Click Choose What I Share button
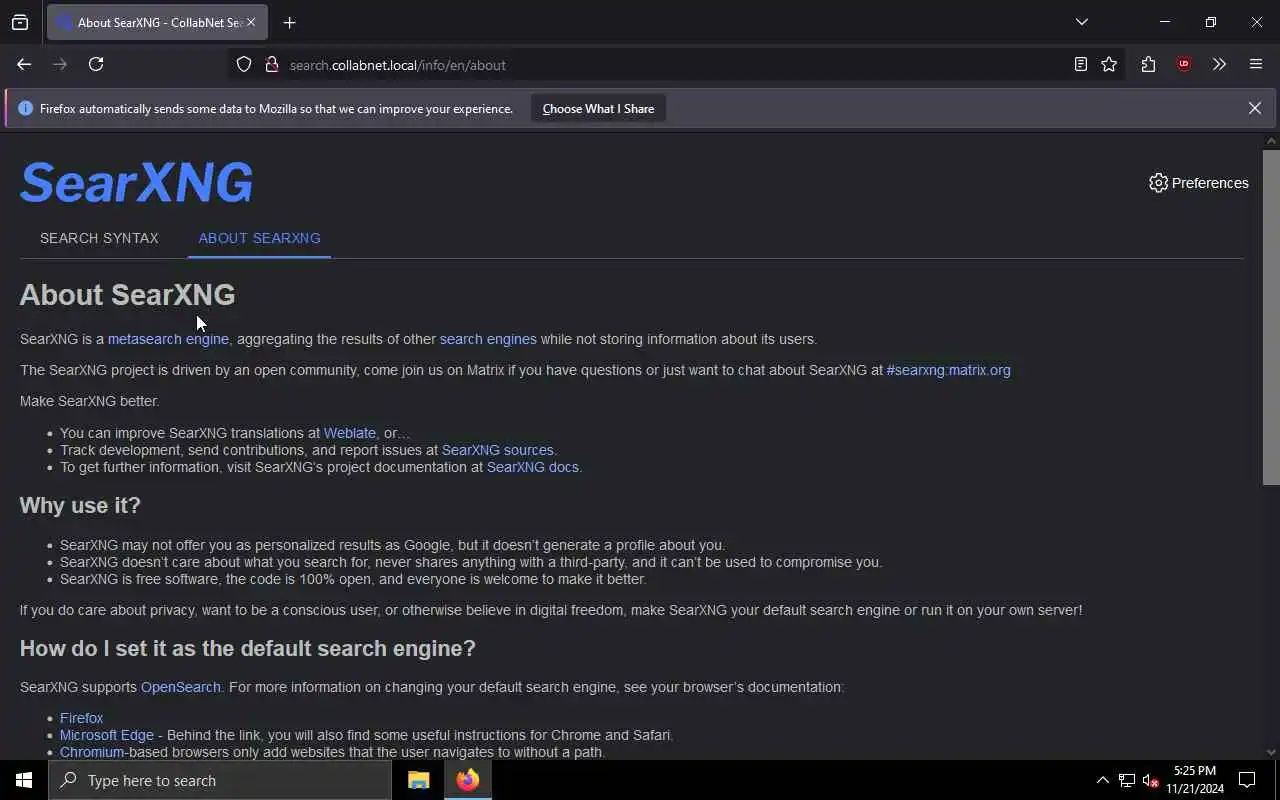This screenshot has height=800, width=1280. [598, 108]
